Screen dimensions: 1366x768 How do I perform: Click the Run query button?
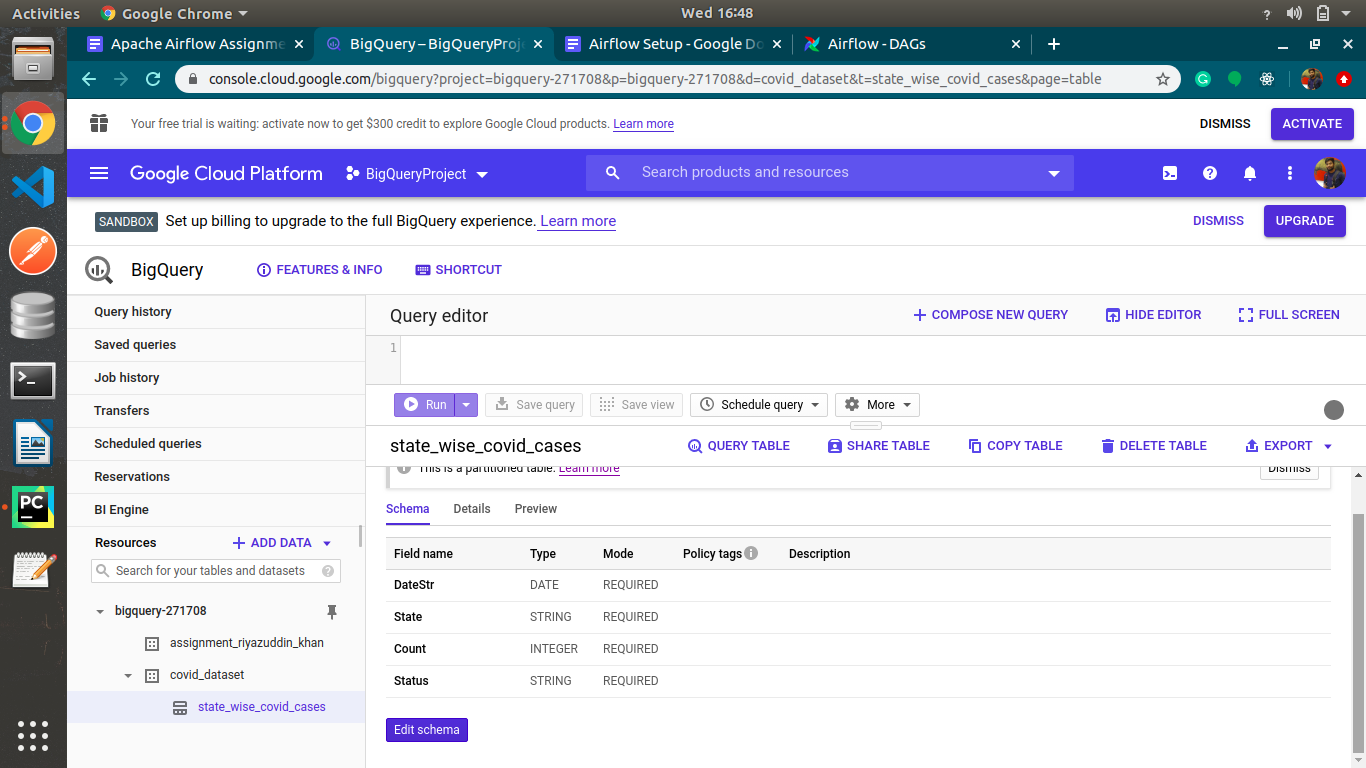(425, 405)
